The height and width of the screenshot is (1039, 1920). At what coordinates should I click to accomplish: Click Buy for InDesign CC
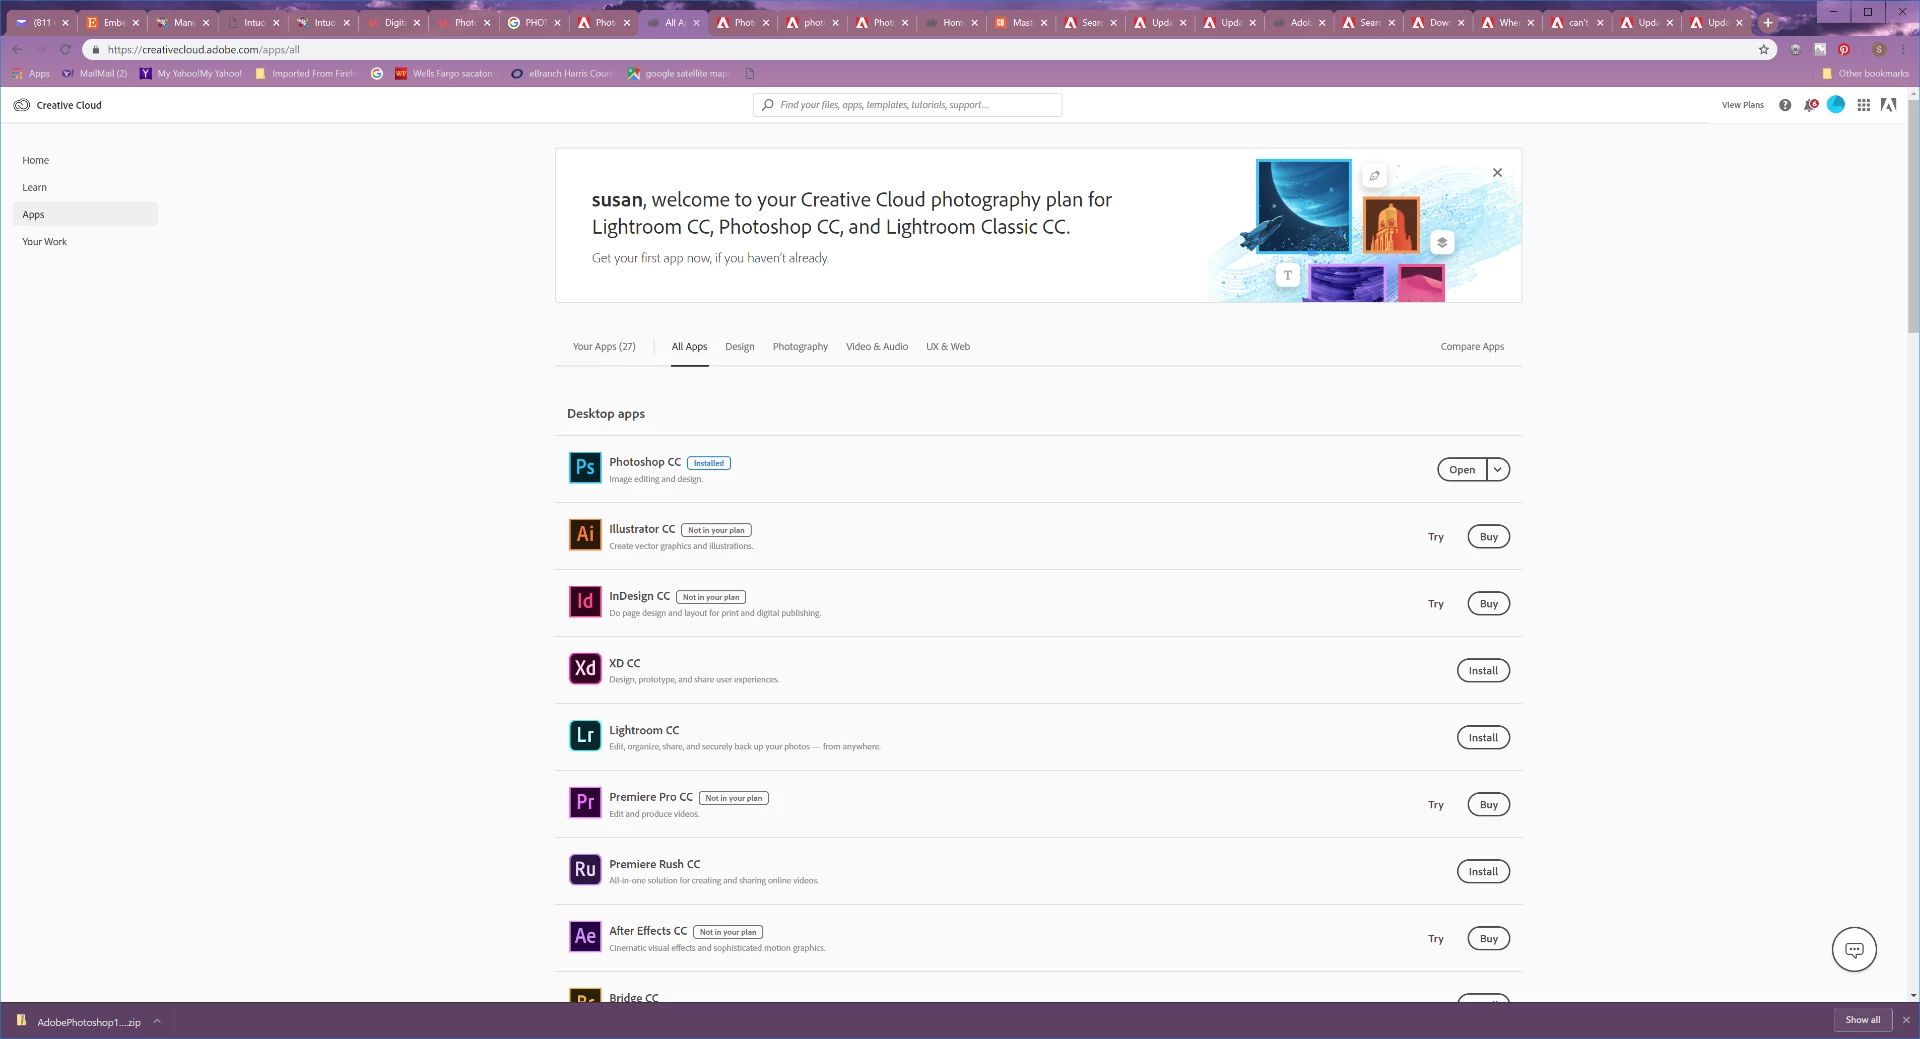[x=1489, y=604]
